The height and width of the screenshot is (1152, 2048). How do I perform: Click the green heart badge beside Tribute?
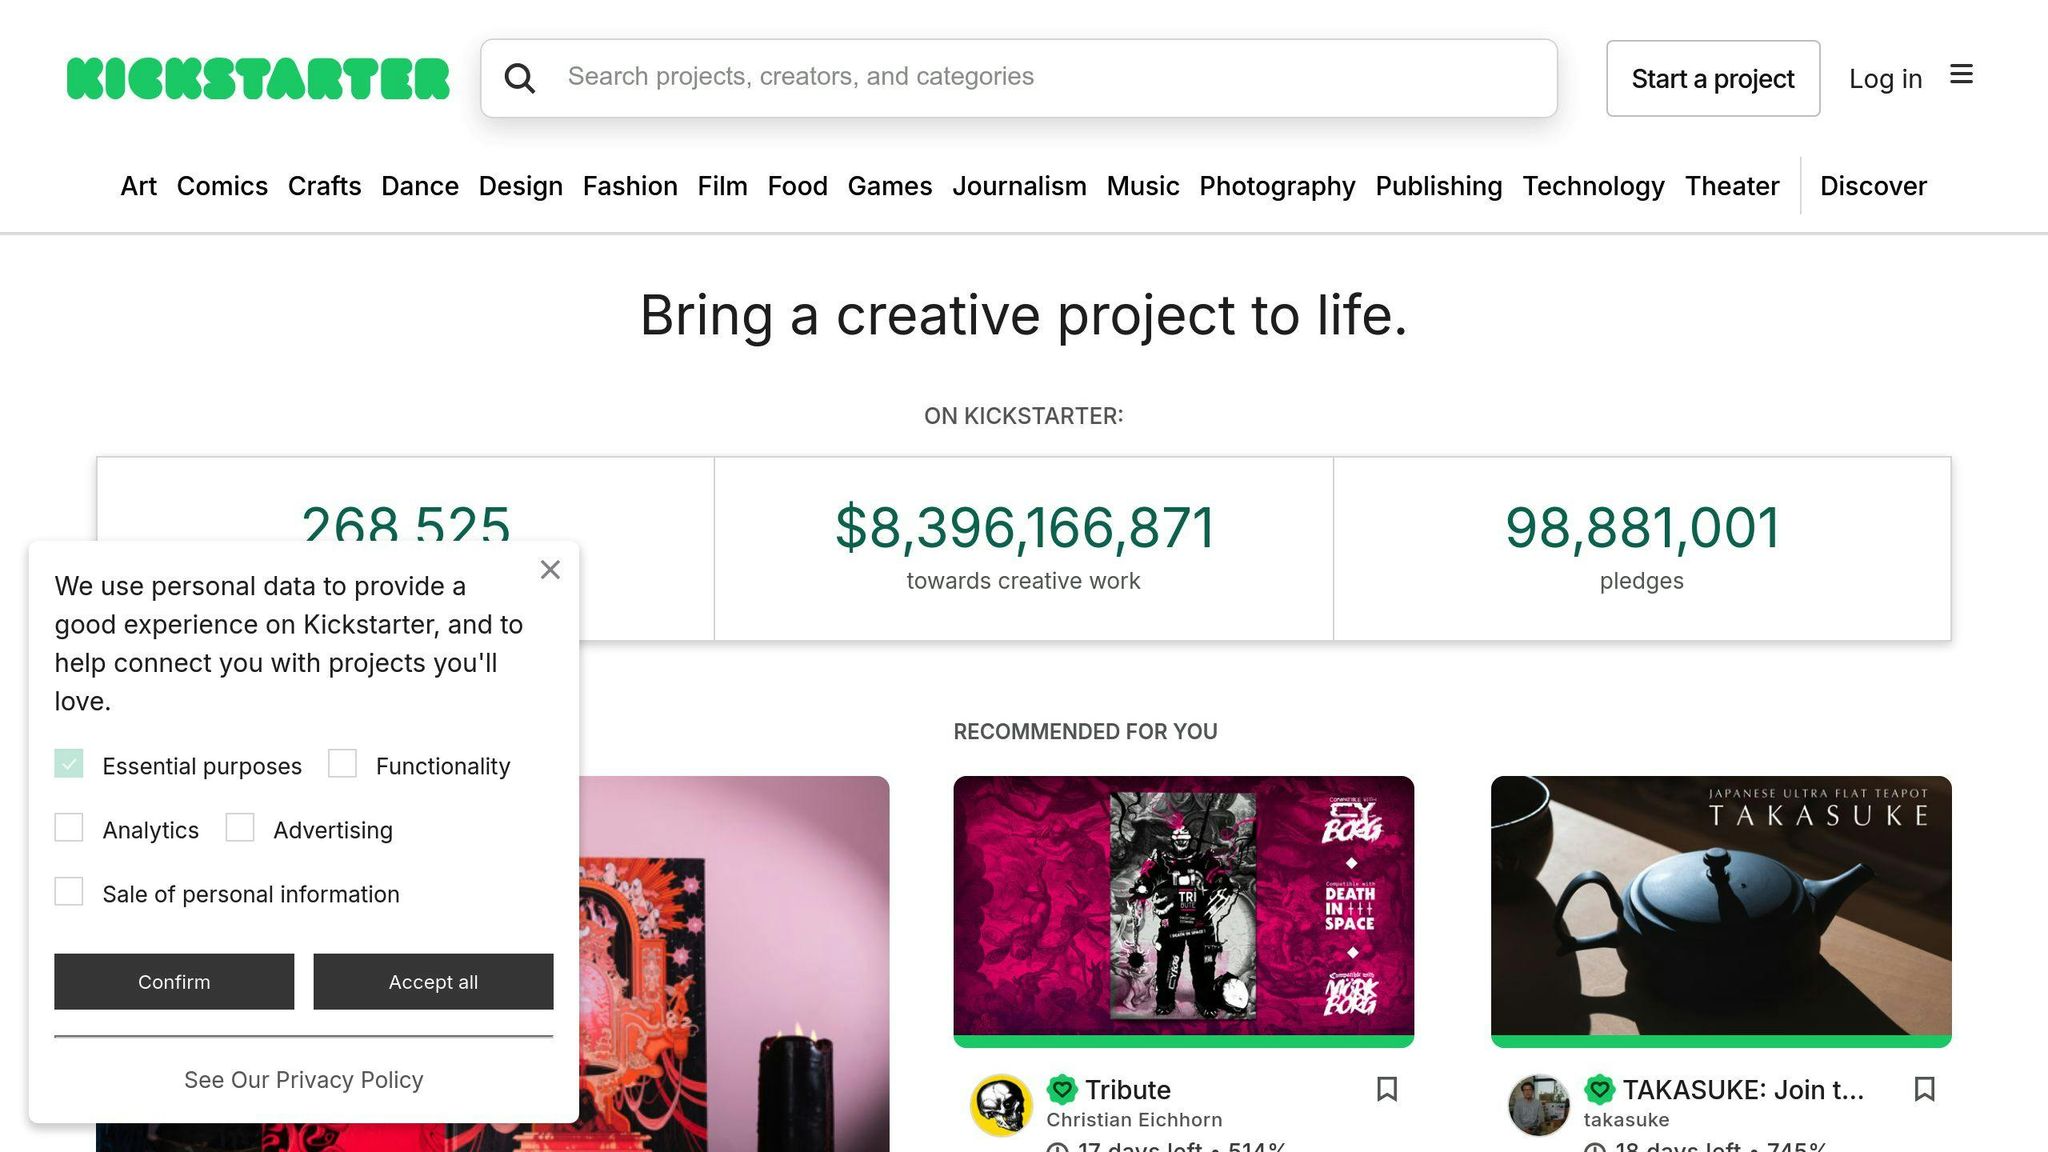coord(1062,1089)
